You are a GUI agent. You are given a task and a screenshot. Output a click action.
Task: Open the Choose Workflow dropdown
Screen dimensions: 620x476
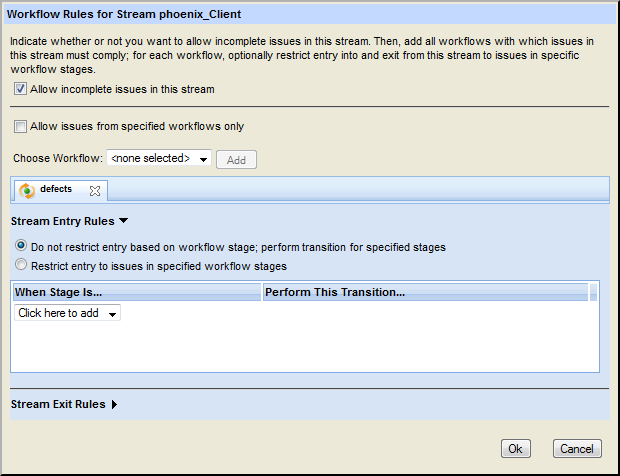pyautogui.click(x=159, y=159)
